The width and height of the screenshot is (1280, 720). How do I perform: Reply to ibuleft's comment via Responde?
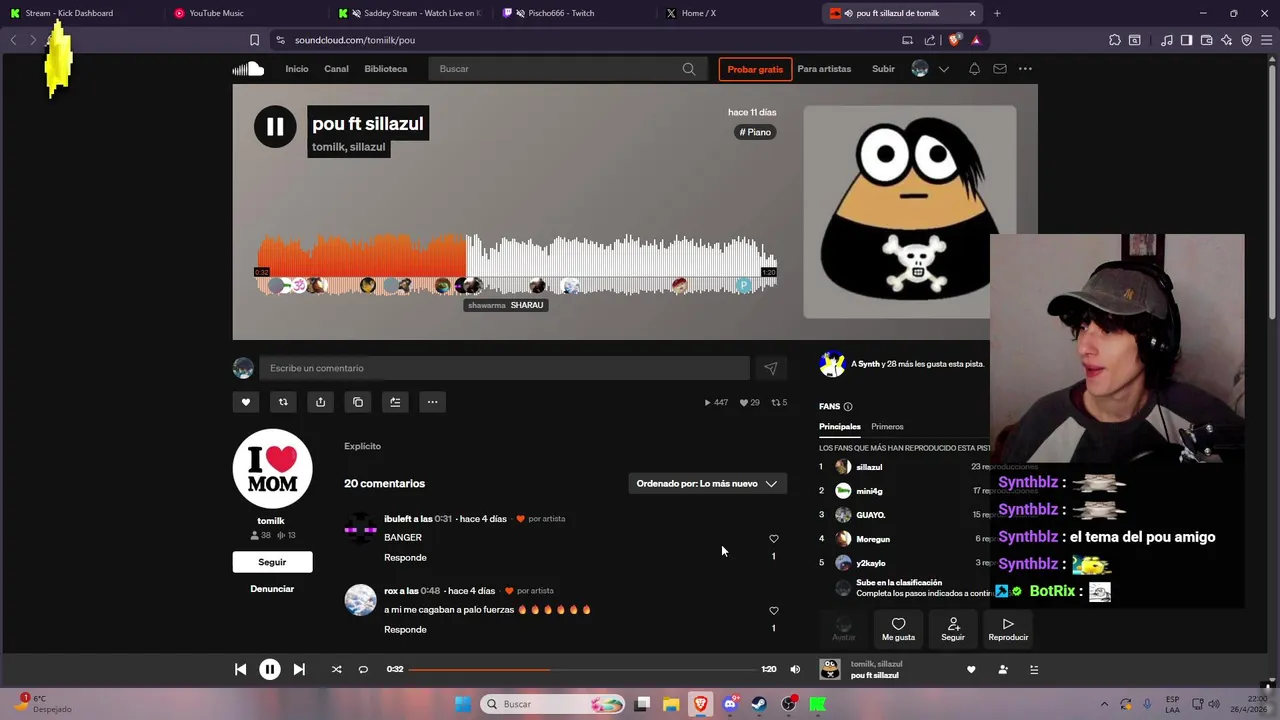[x=405, y=558]
